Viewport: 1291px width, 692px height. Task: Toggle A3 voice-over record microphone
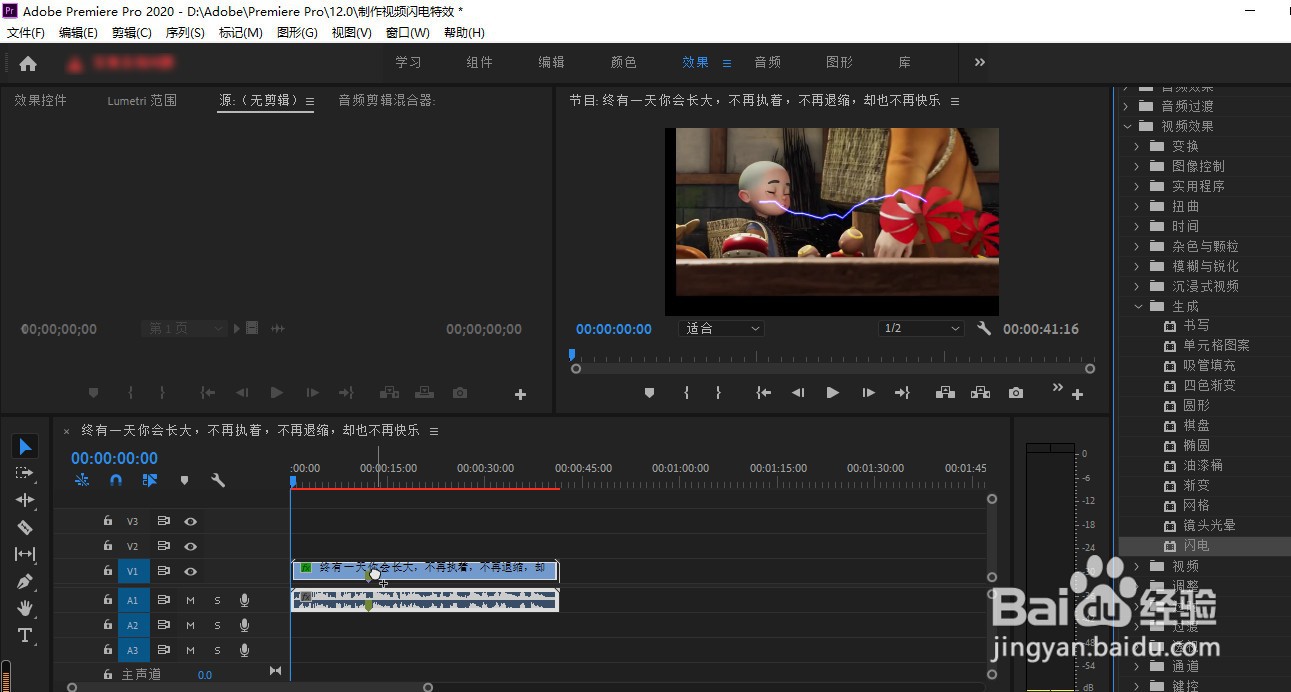[x=244, y=650]
